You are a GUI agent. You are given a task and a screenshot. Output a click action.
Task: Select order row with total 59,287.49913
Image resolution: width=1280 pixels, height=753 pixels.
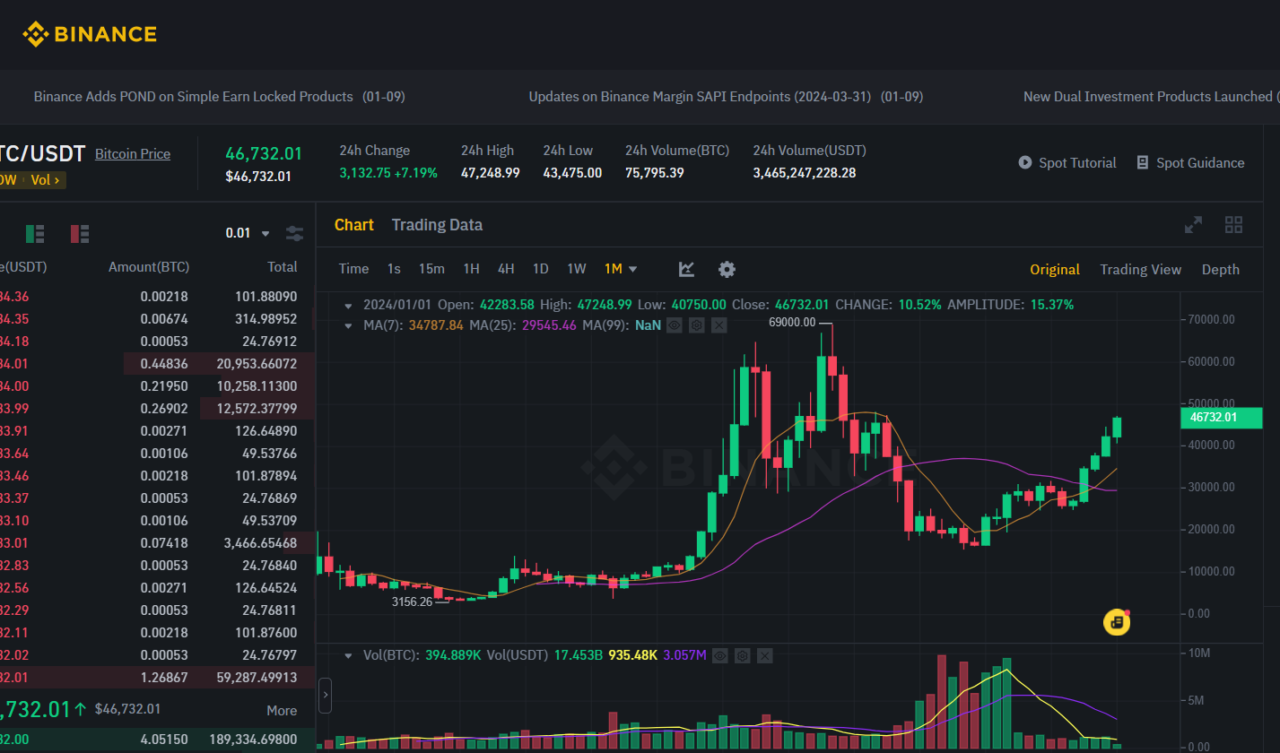click(158, 677)
